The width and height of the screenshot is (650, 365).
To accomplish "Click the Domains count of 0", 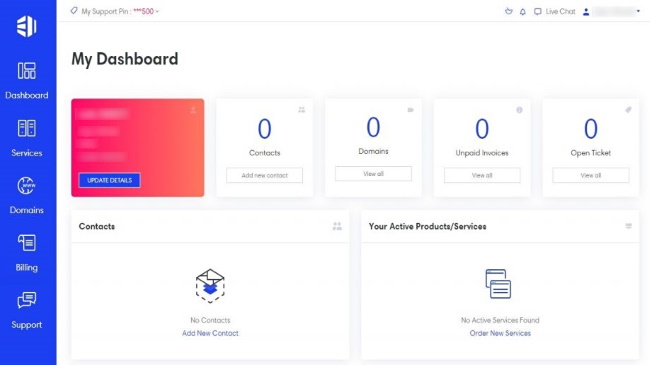I will (373, 127).
